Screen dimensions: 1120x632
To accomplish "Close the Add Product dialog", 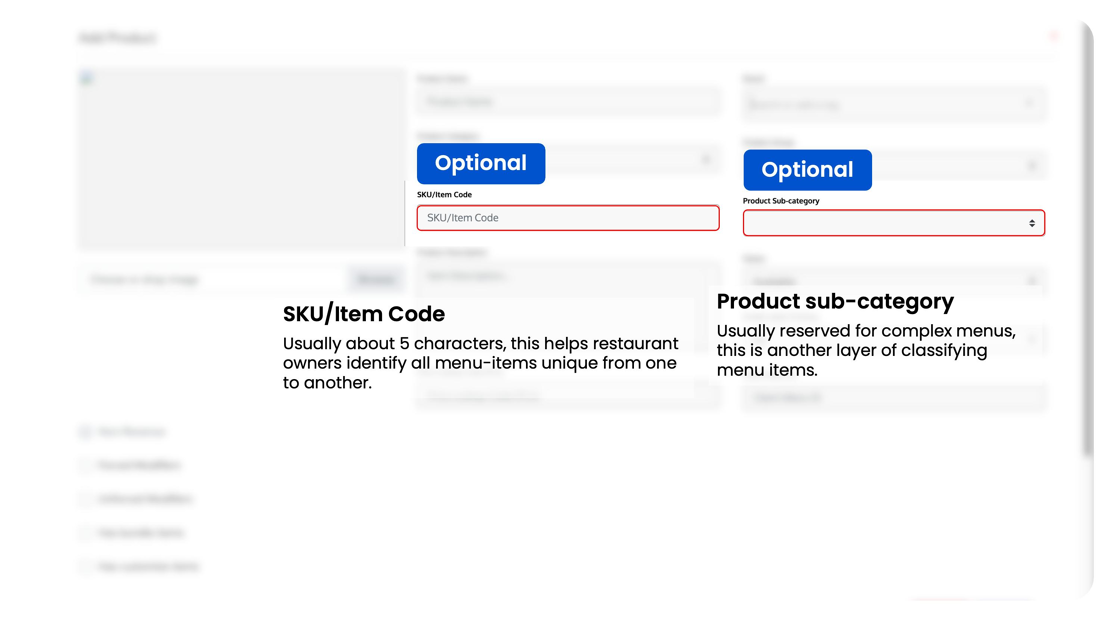I will pos(1054,36).
